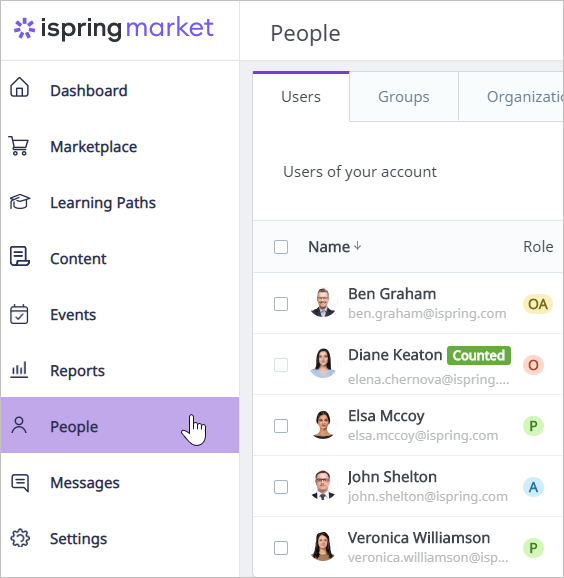The image size is (564, 578).
Task: Click the green Counted badge
Action: [479, 355]
